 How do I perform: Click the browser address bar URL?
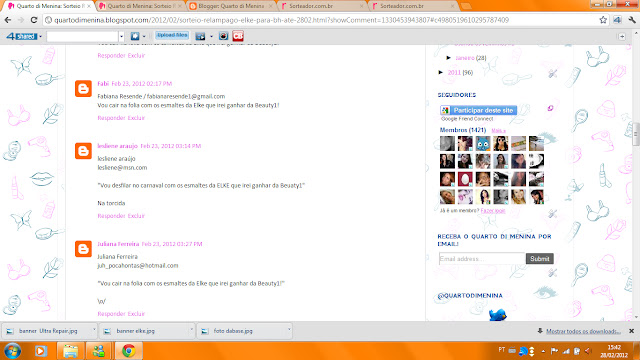(x=282, y=20)
